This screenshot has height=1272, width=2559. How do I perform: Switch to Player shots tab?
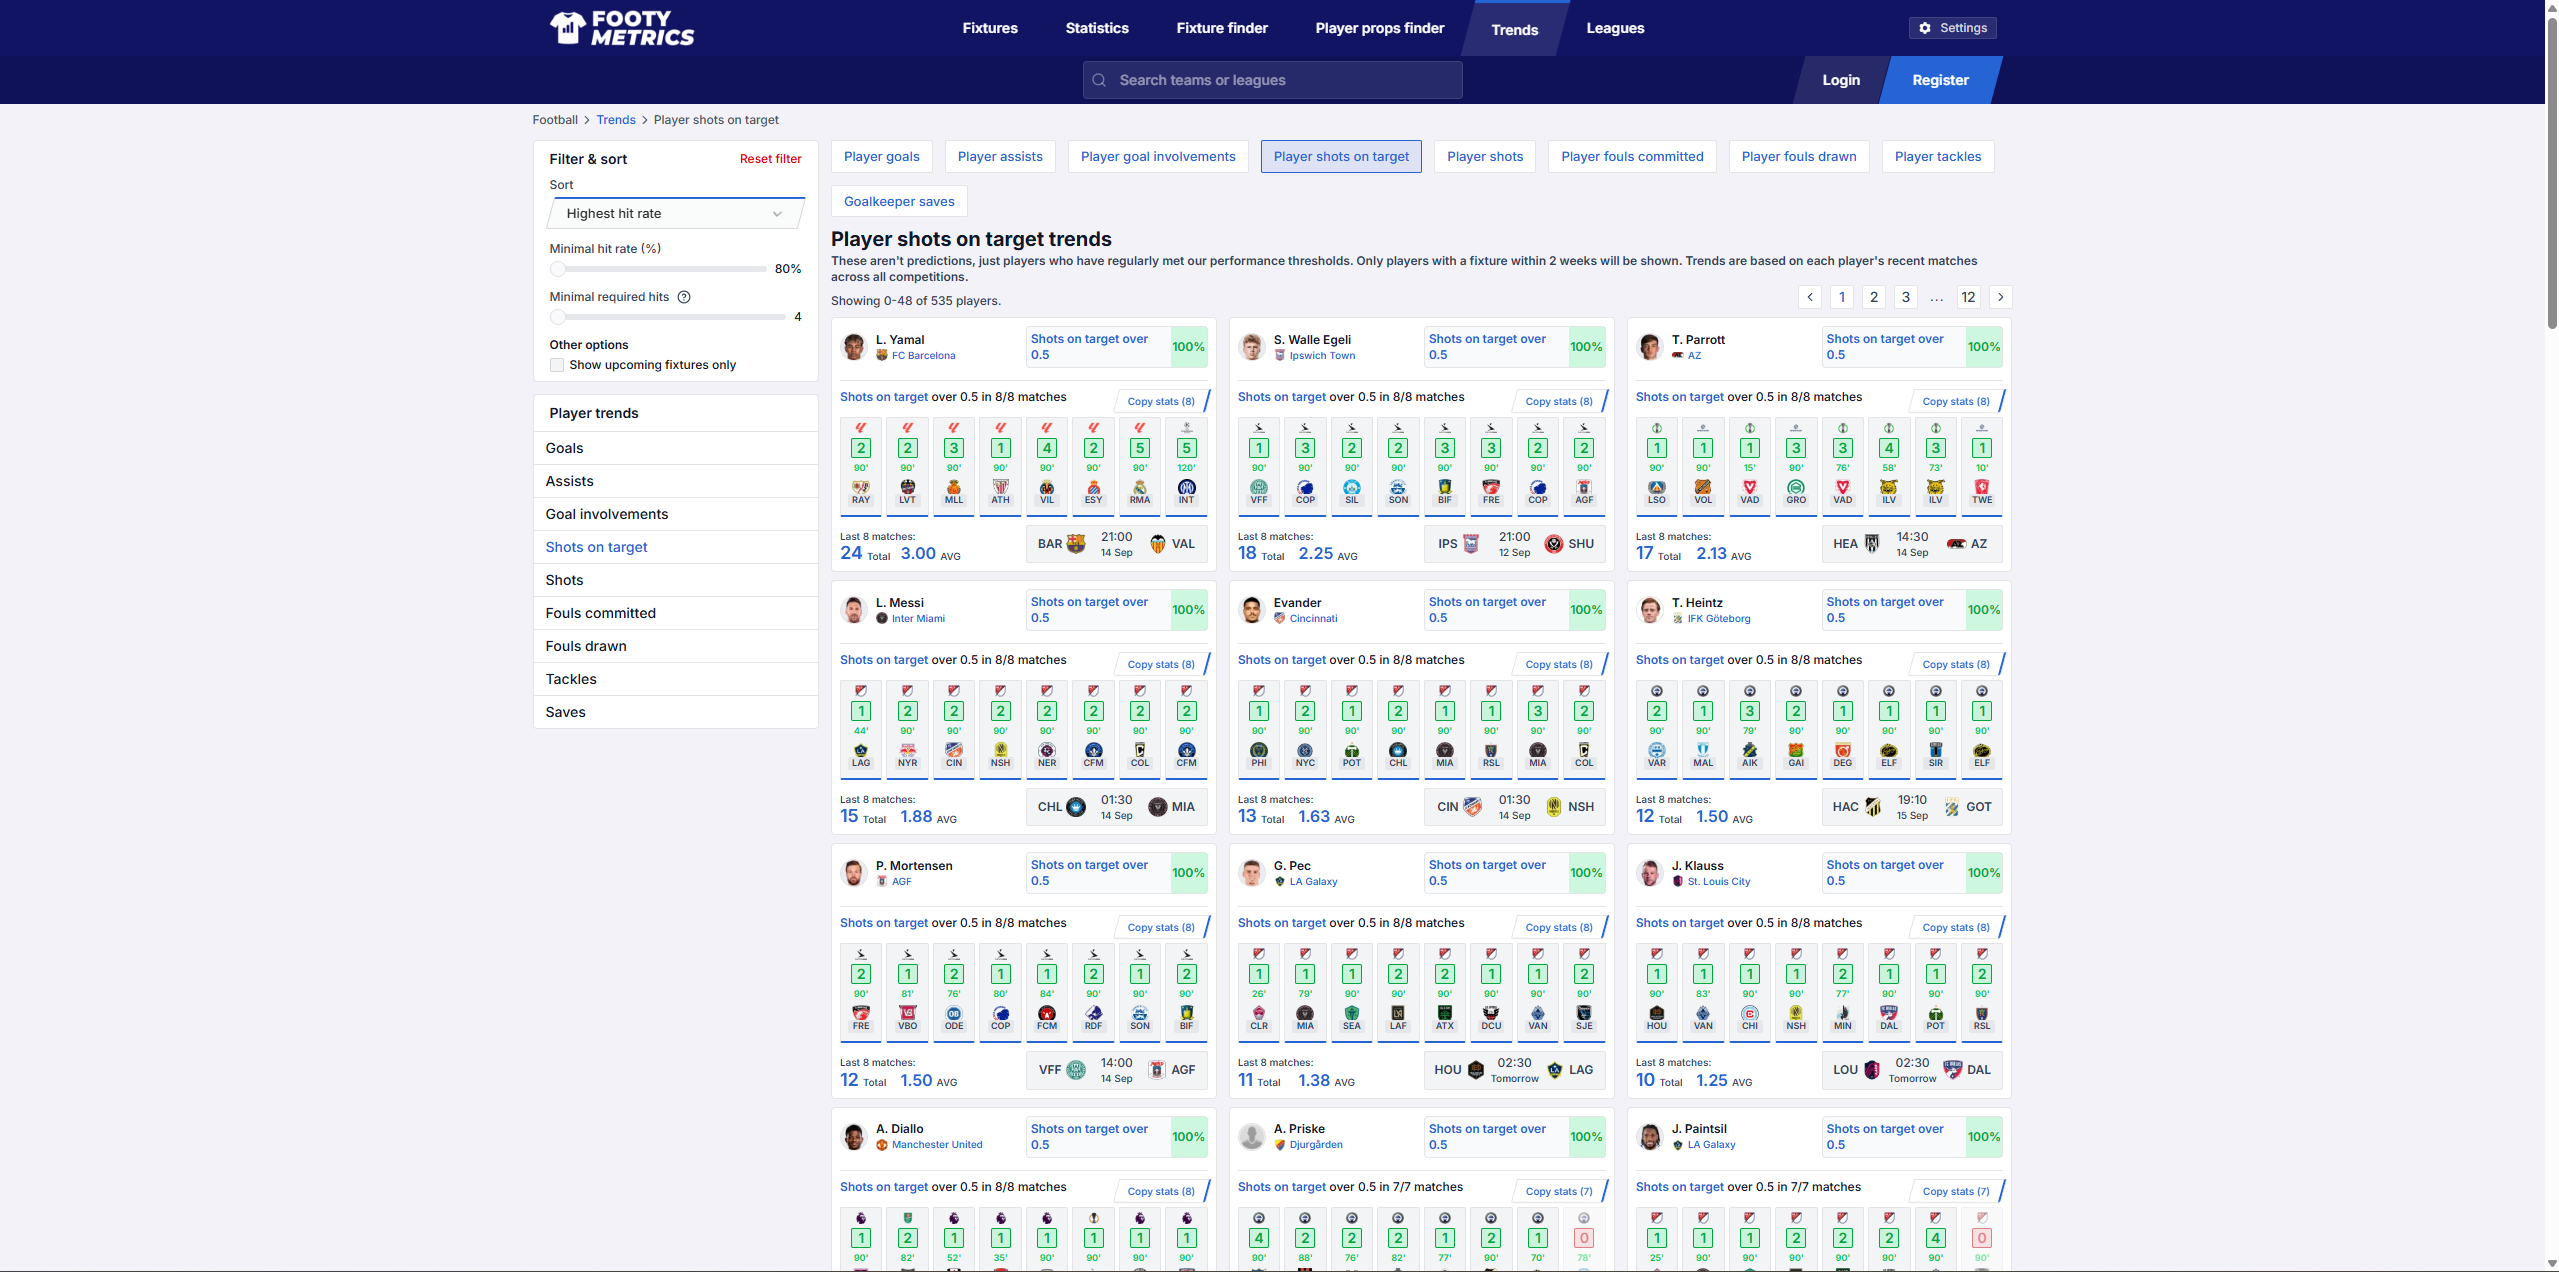click(1485, 156)
